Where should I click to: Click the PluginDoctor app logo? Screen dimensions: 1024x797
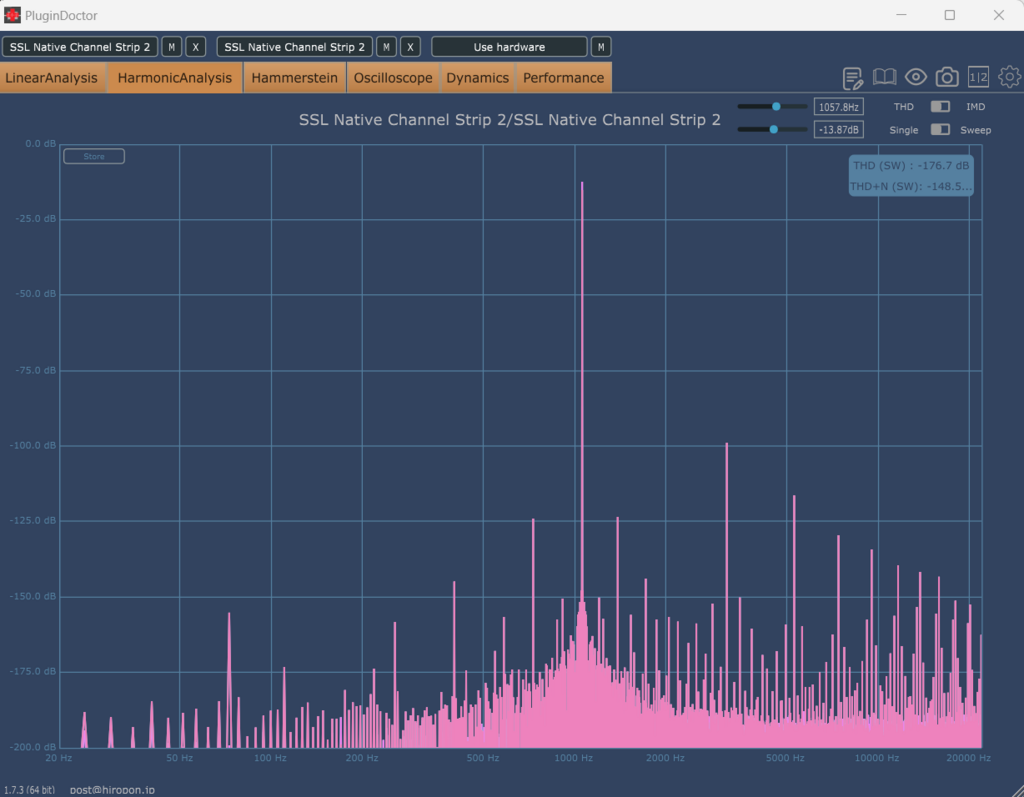(12, 14)
